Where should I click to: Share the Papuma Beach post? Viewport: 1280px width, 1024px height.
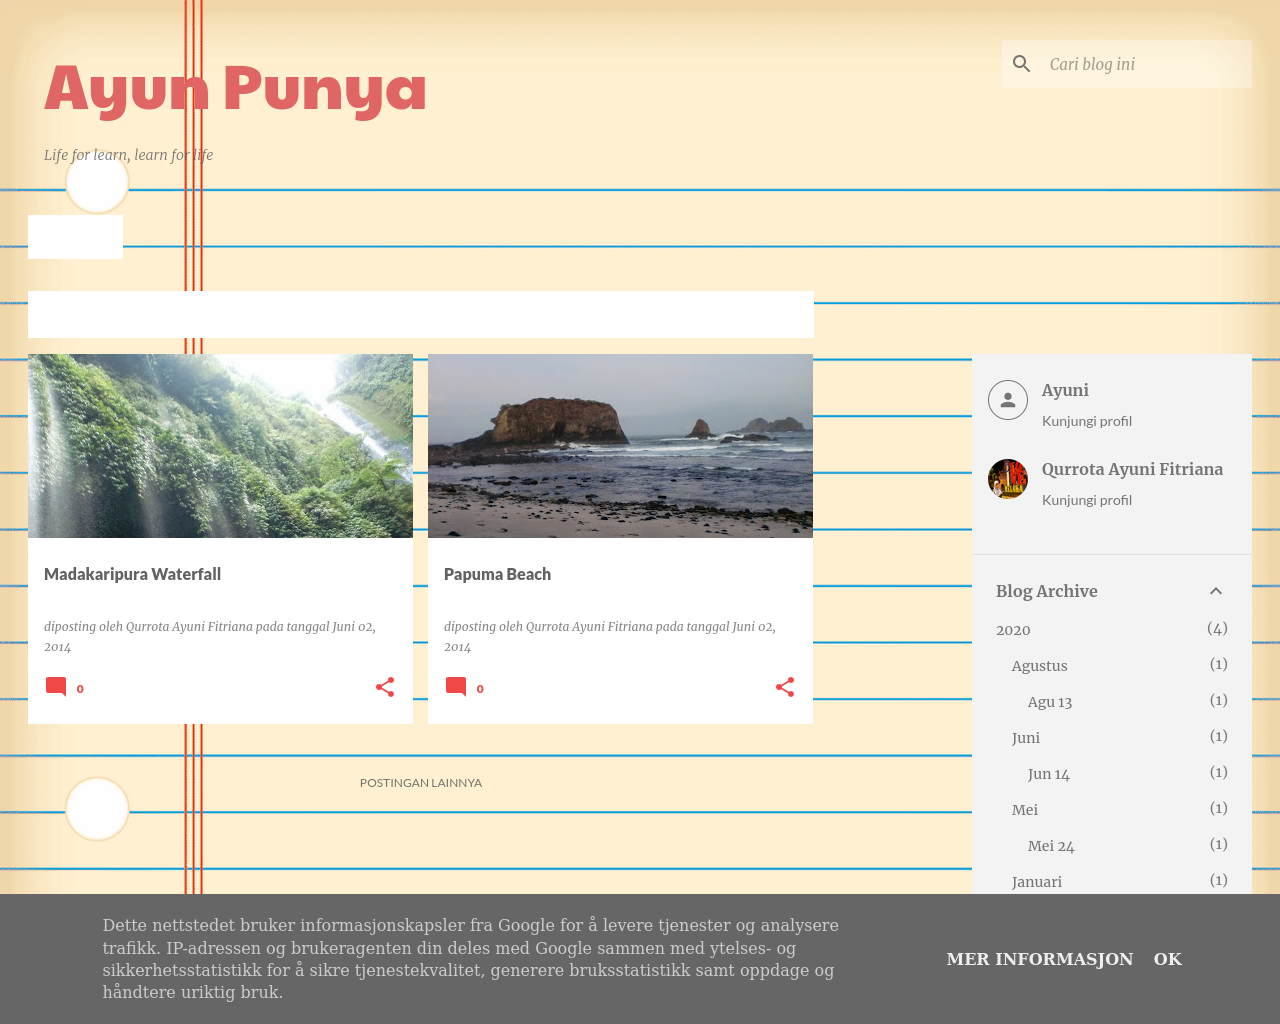click(x=785, y=687)
